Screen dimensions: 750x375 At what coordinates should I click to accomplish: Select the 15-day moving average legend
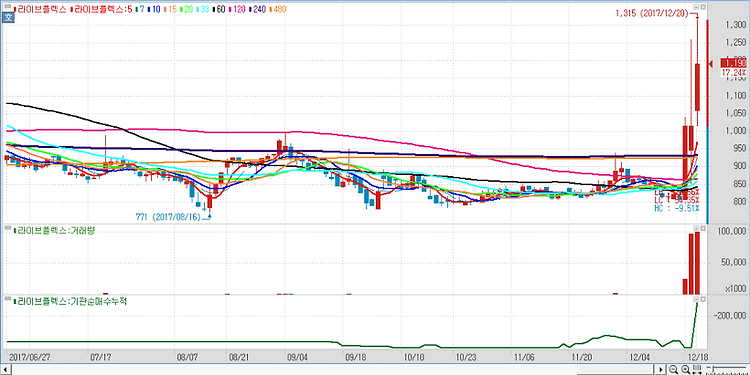171,9
